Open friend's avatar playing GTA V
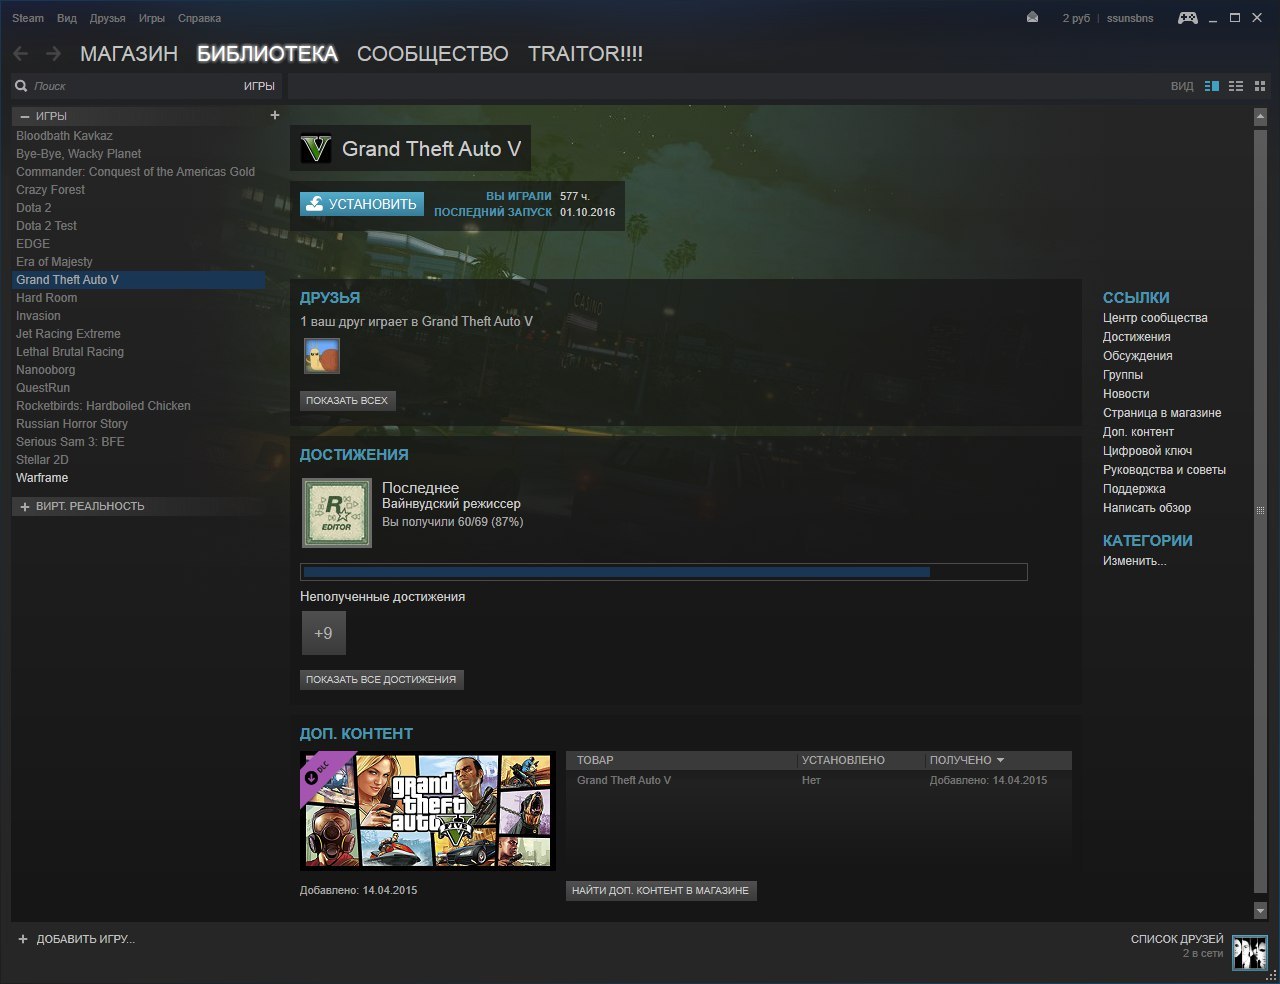The image size is (1280, 984). click(x=322, y=356)
